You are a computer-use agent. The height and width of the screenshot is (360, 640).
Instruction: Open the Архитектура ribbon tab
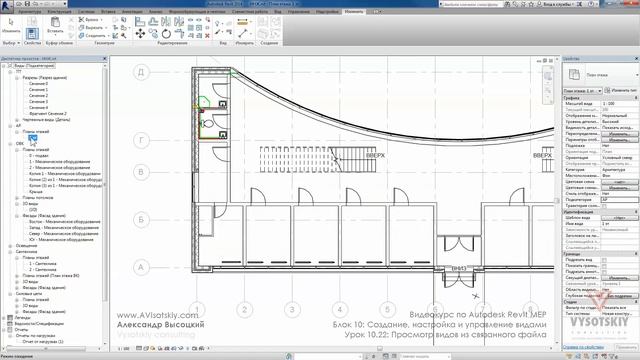(x=29, y=12)
